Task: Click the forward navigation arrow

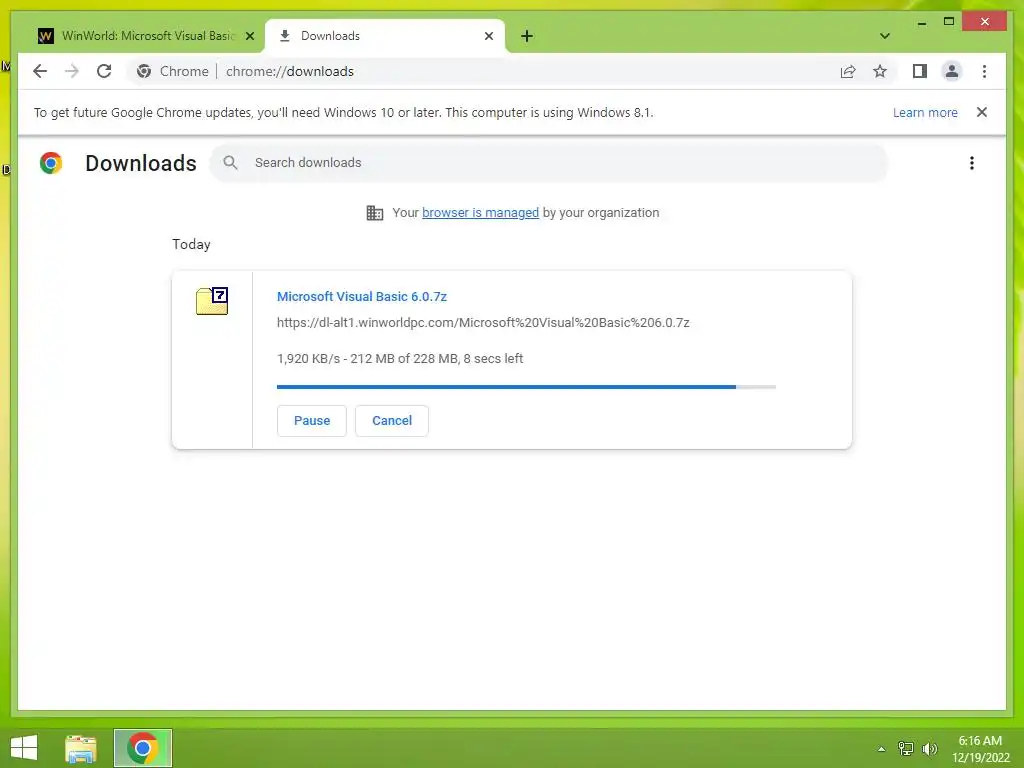Action: point(72,71)
